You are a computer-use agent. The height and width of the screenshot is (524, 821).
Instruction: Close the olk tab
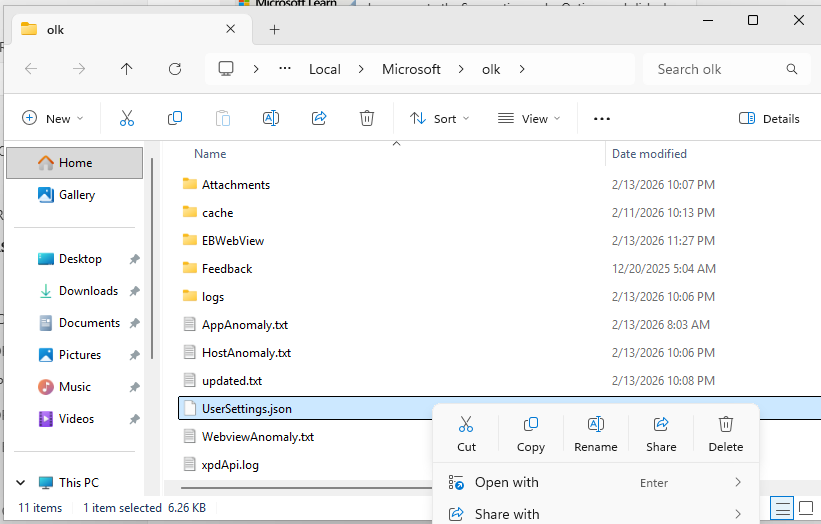pyautogui.click(x=230, y=29)
